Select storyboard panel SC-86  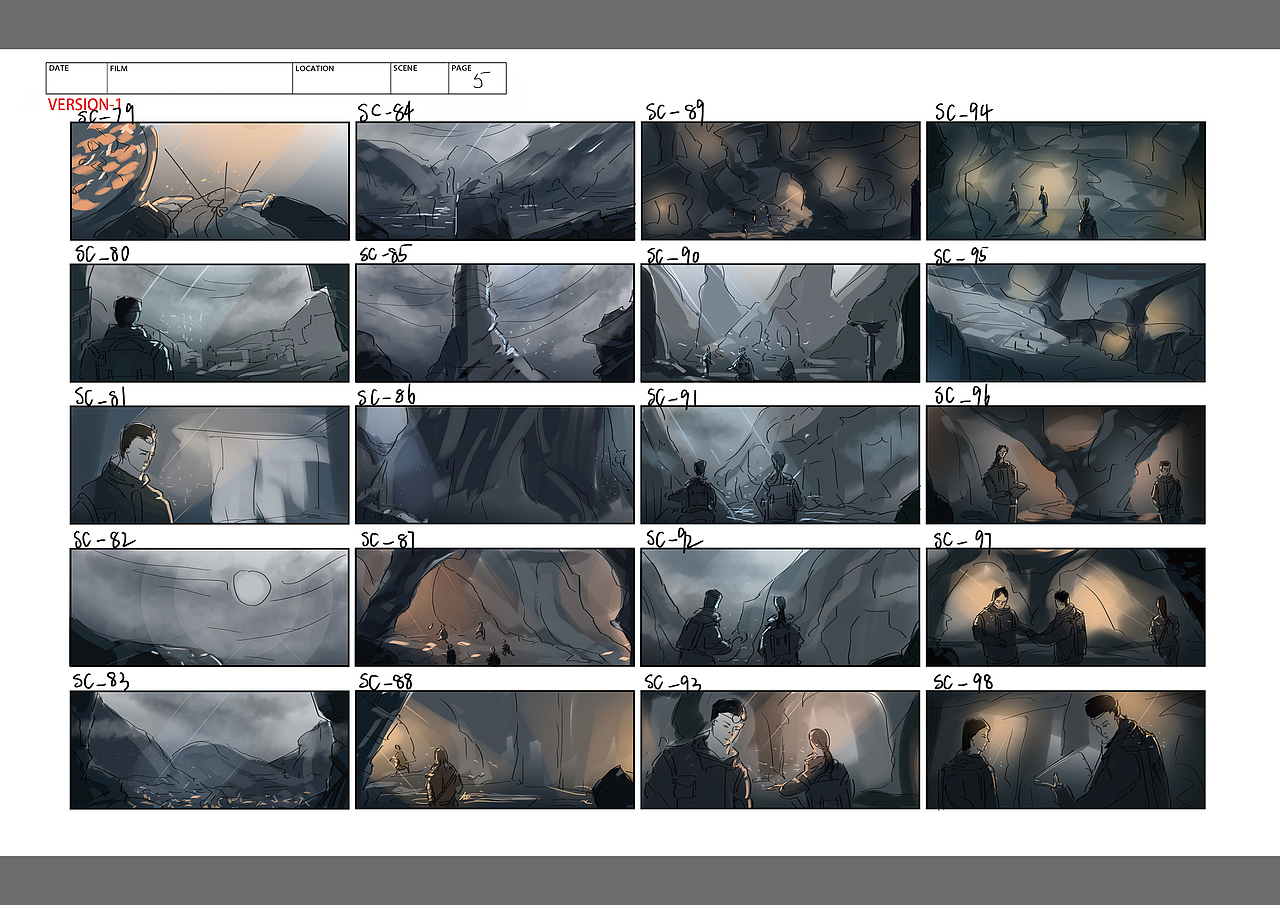tap(495, 465)
